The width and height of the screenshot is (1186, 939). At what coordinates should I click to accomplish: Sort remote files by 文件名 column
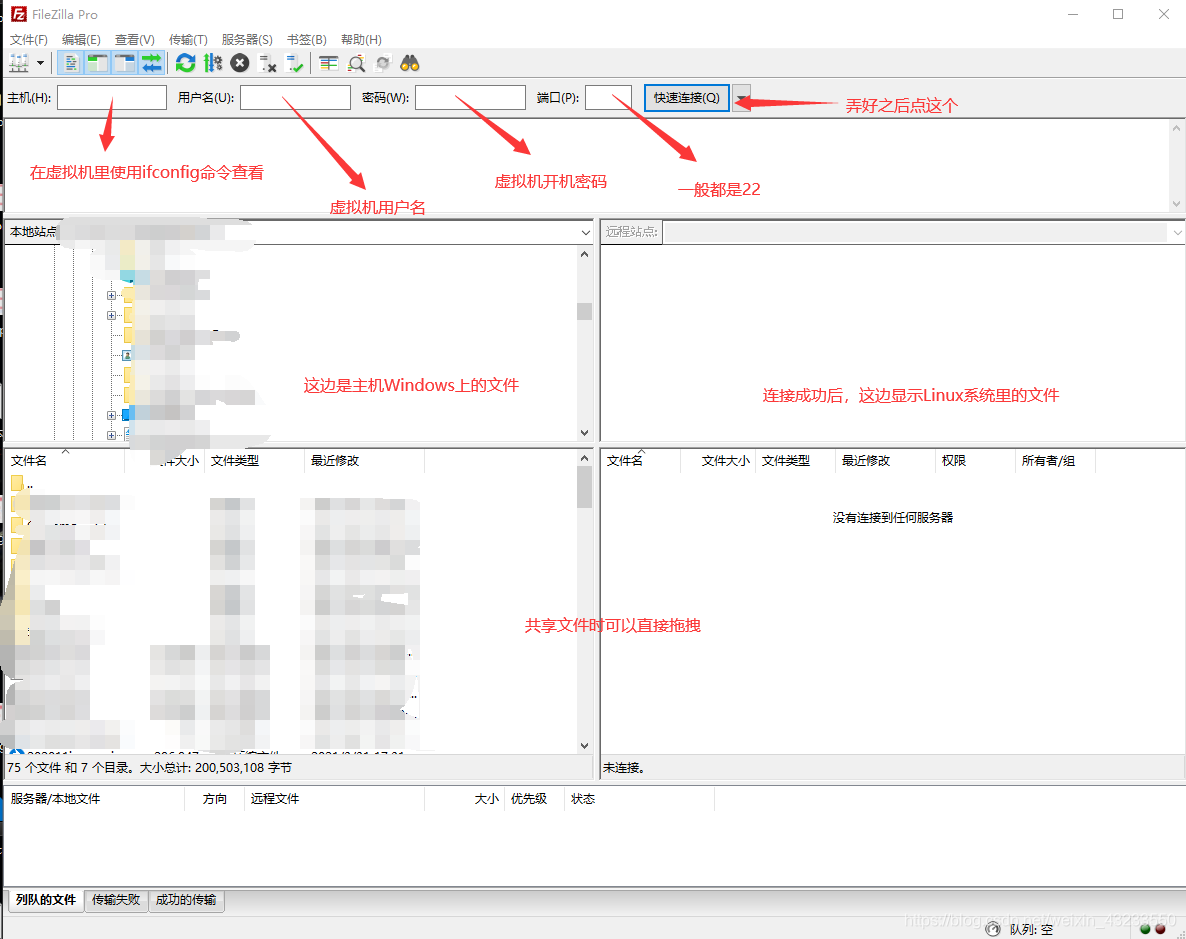(641, 460)
